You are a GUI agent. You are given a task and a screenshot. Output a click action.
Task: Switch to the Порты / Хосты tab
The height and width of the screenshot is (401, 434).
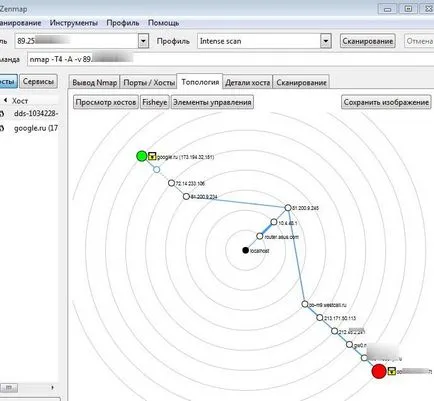tap(149, 82)
